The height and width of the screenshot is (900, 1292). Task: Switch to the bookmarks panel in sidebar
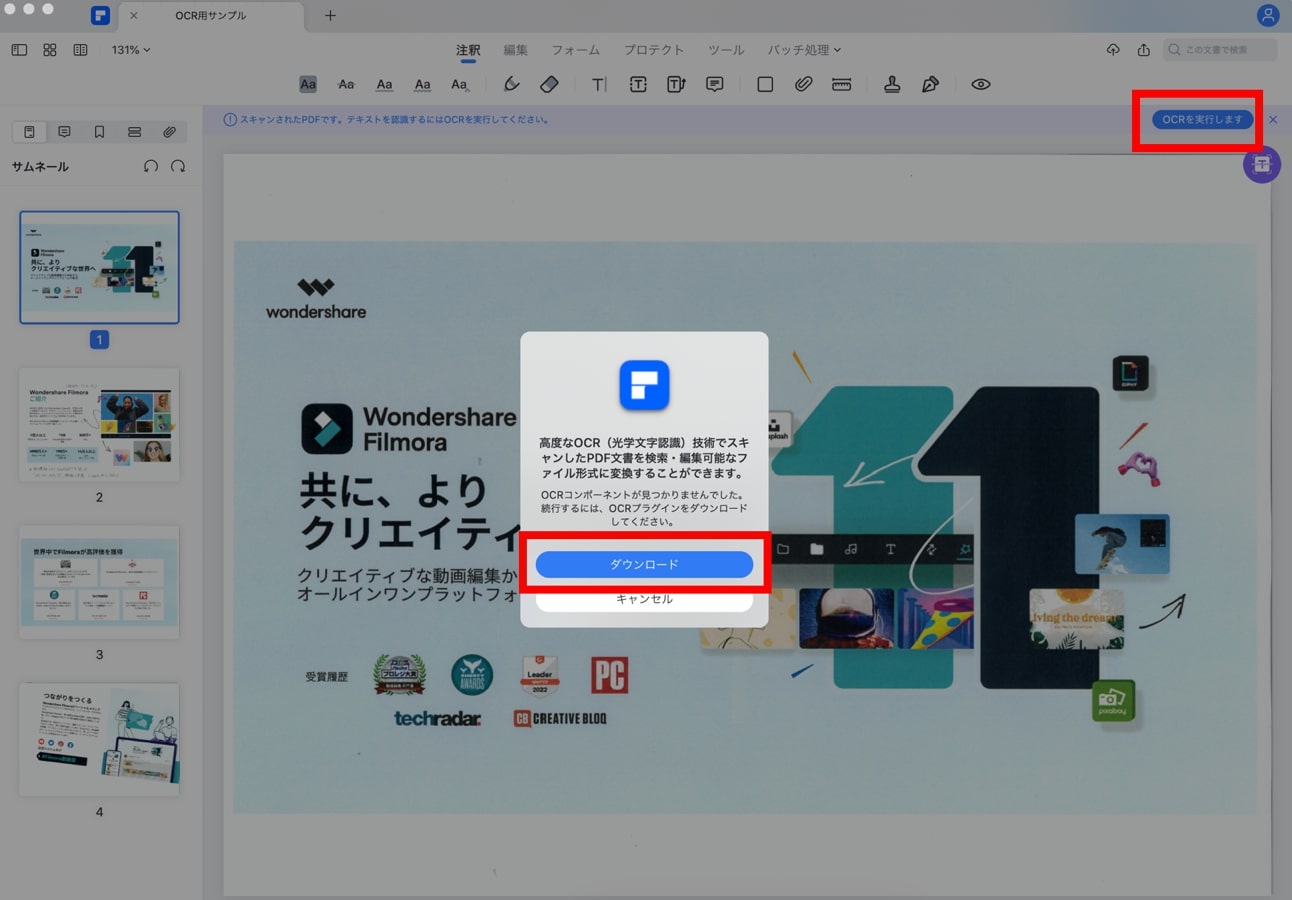(99, 132)
